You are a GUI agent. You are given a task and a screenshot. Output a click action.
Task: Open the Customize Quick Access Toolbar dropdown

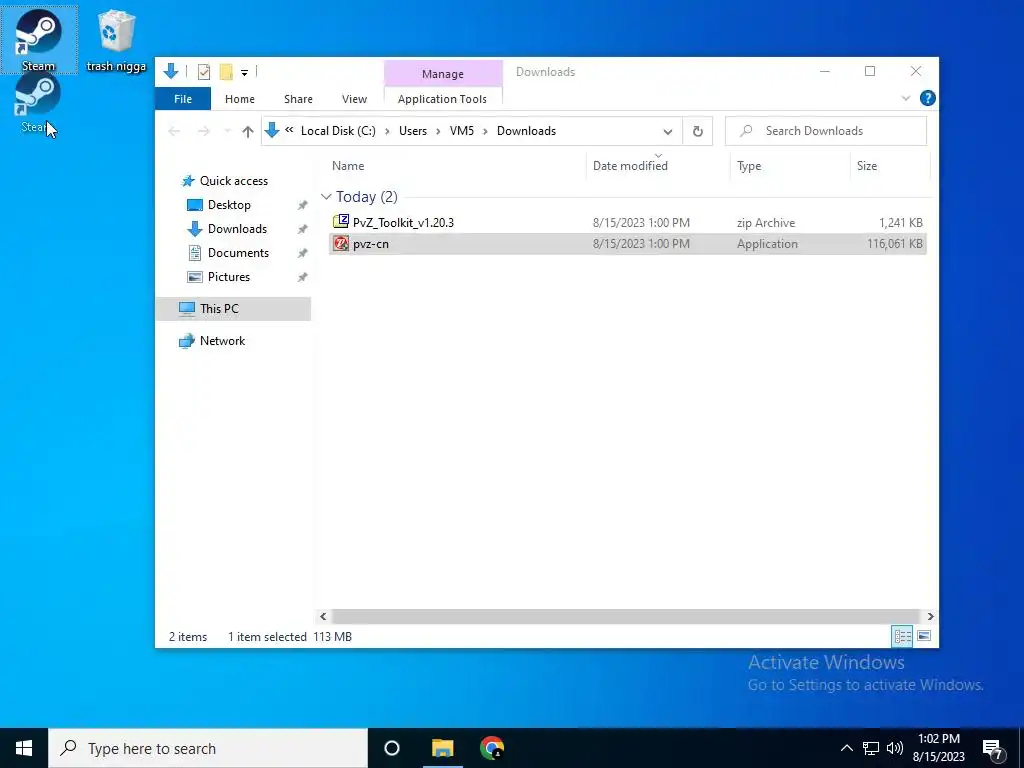click(x=244, y=72)
